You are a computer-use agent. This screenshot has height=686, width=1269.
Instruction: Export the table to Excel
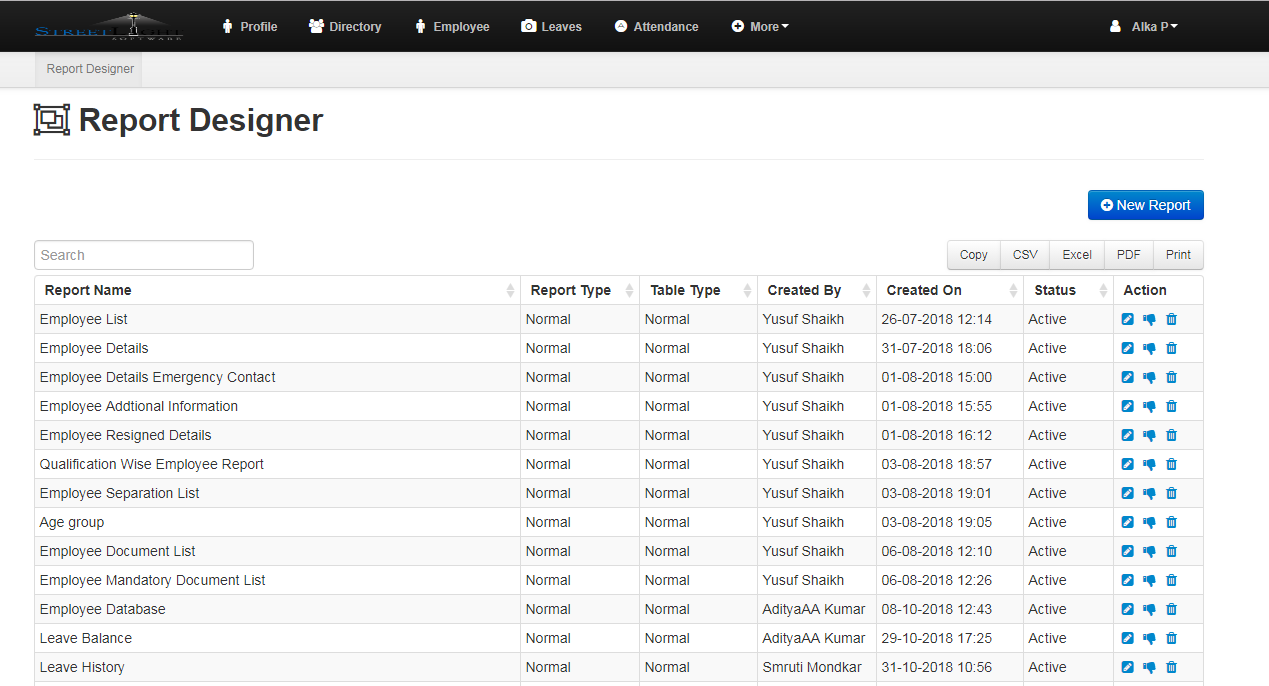[x=1076, y=255]
